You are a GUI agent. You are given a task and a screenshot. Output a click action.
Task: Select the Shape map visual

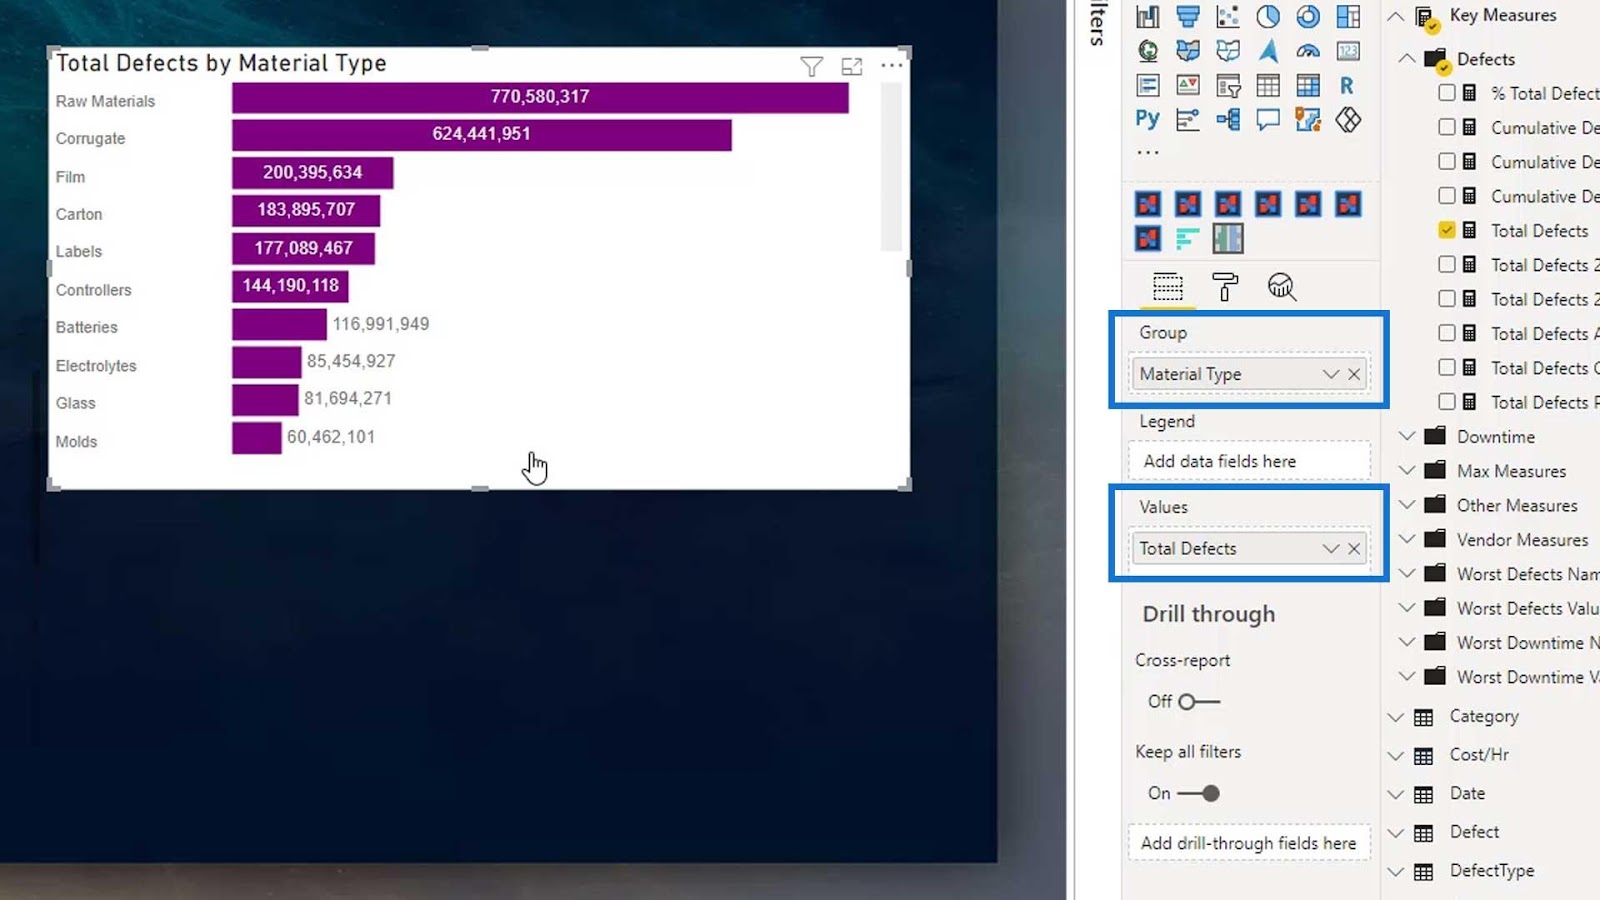(x=1228, y=51)
